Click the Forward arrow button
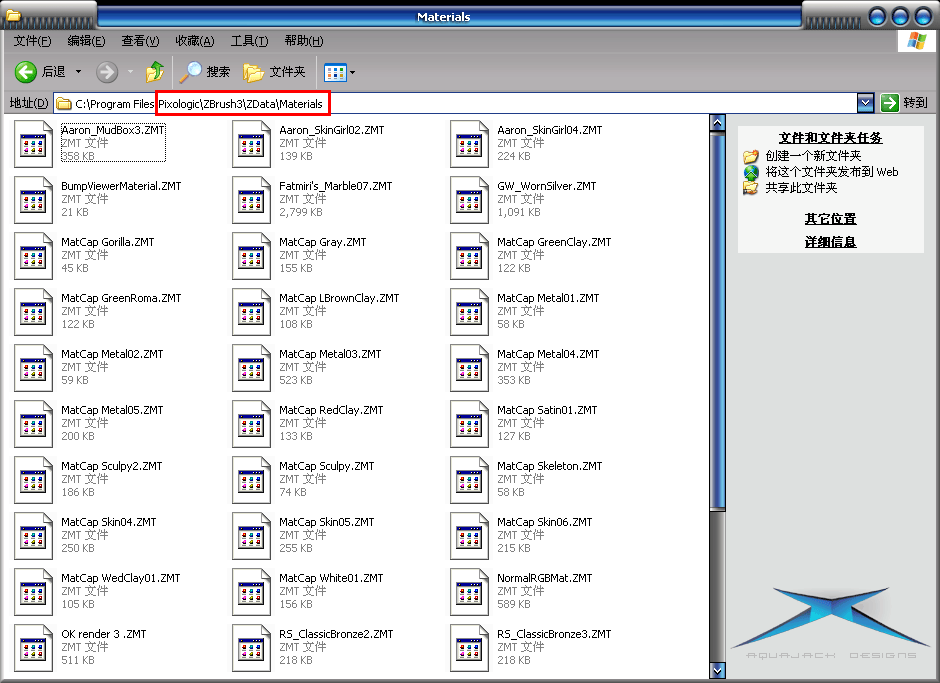The width and height of the screenshot is (940, 683). 107,72
